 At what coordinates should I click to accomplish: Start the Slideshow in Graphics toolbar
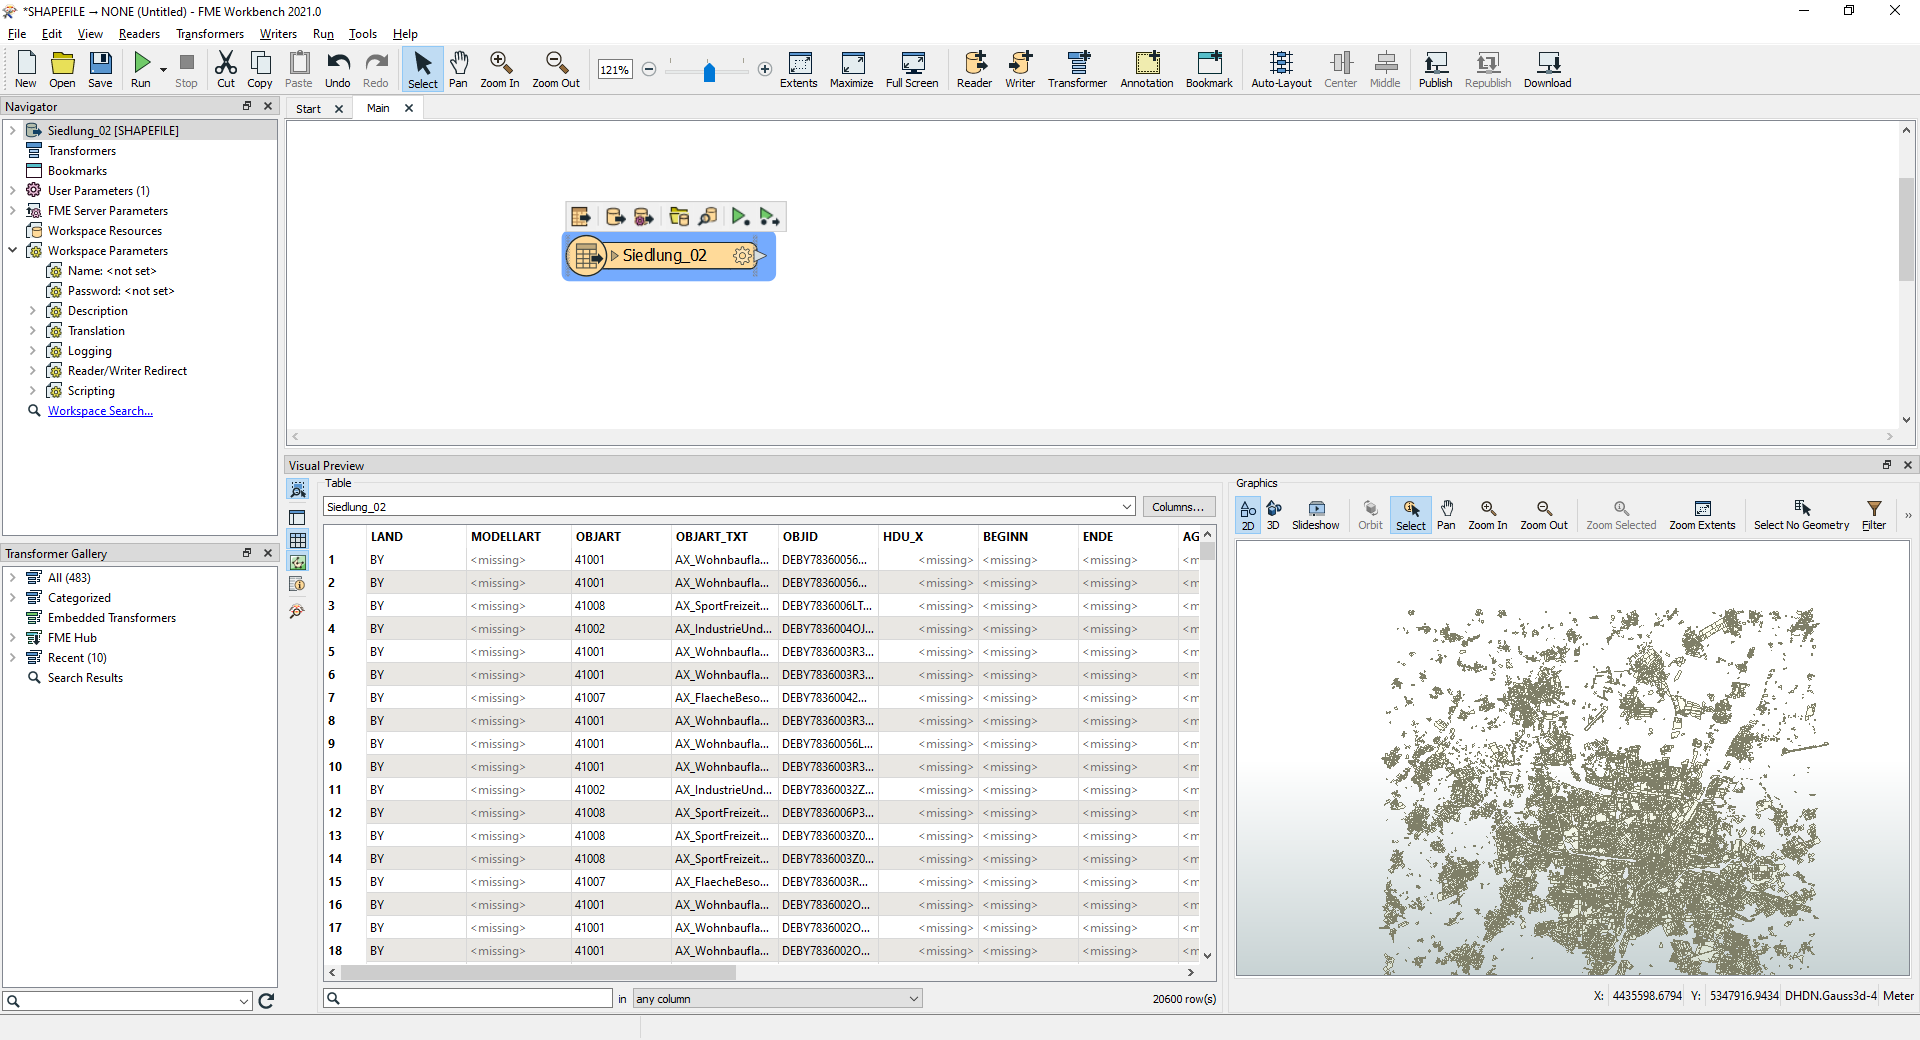(x=1315, y=515)
